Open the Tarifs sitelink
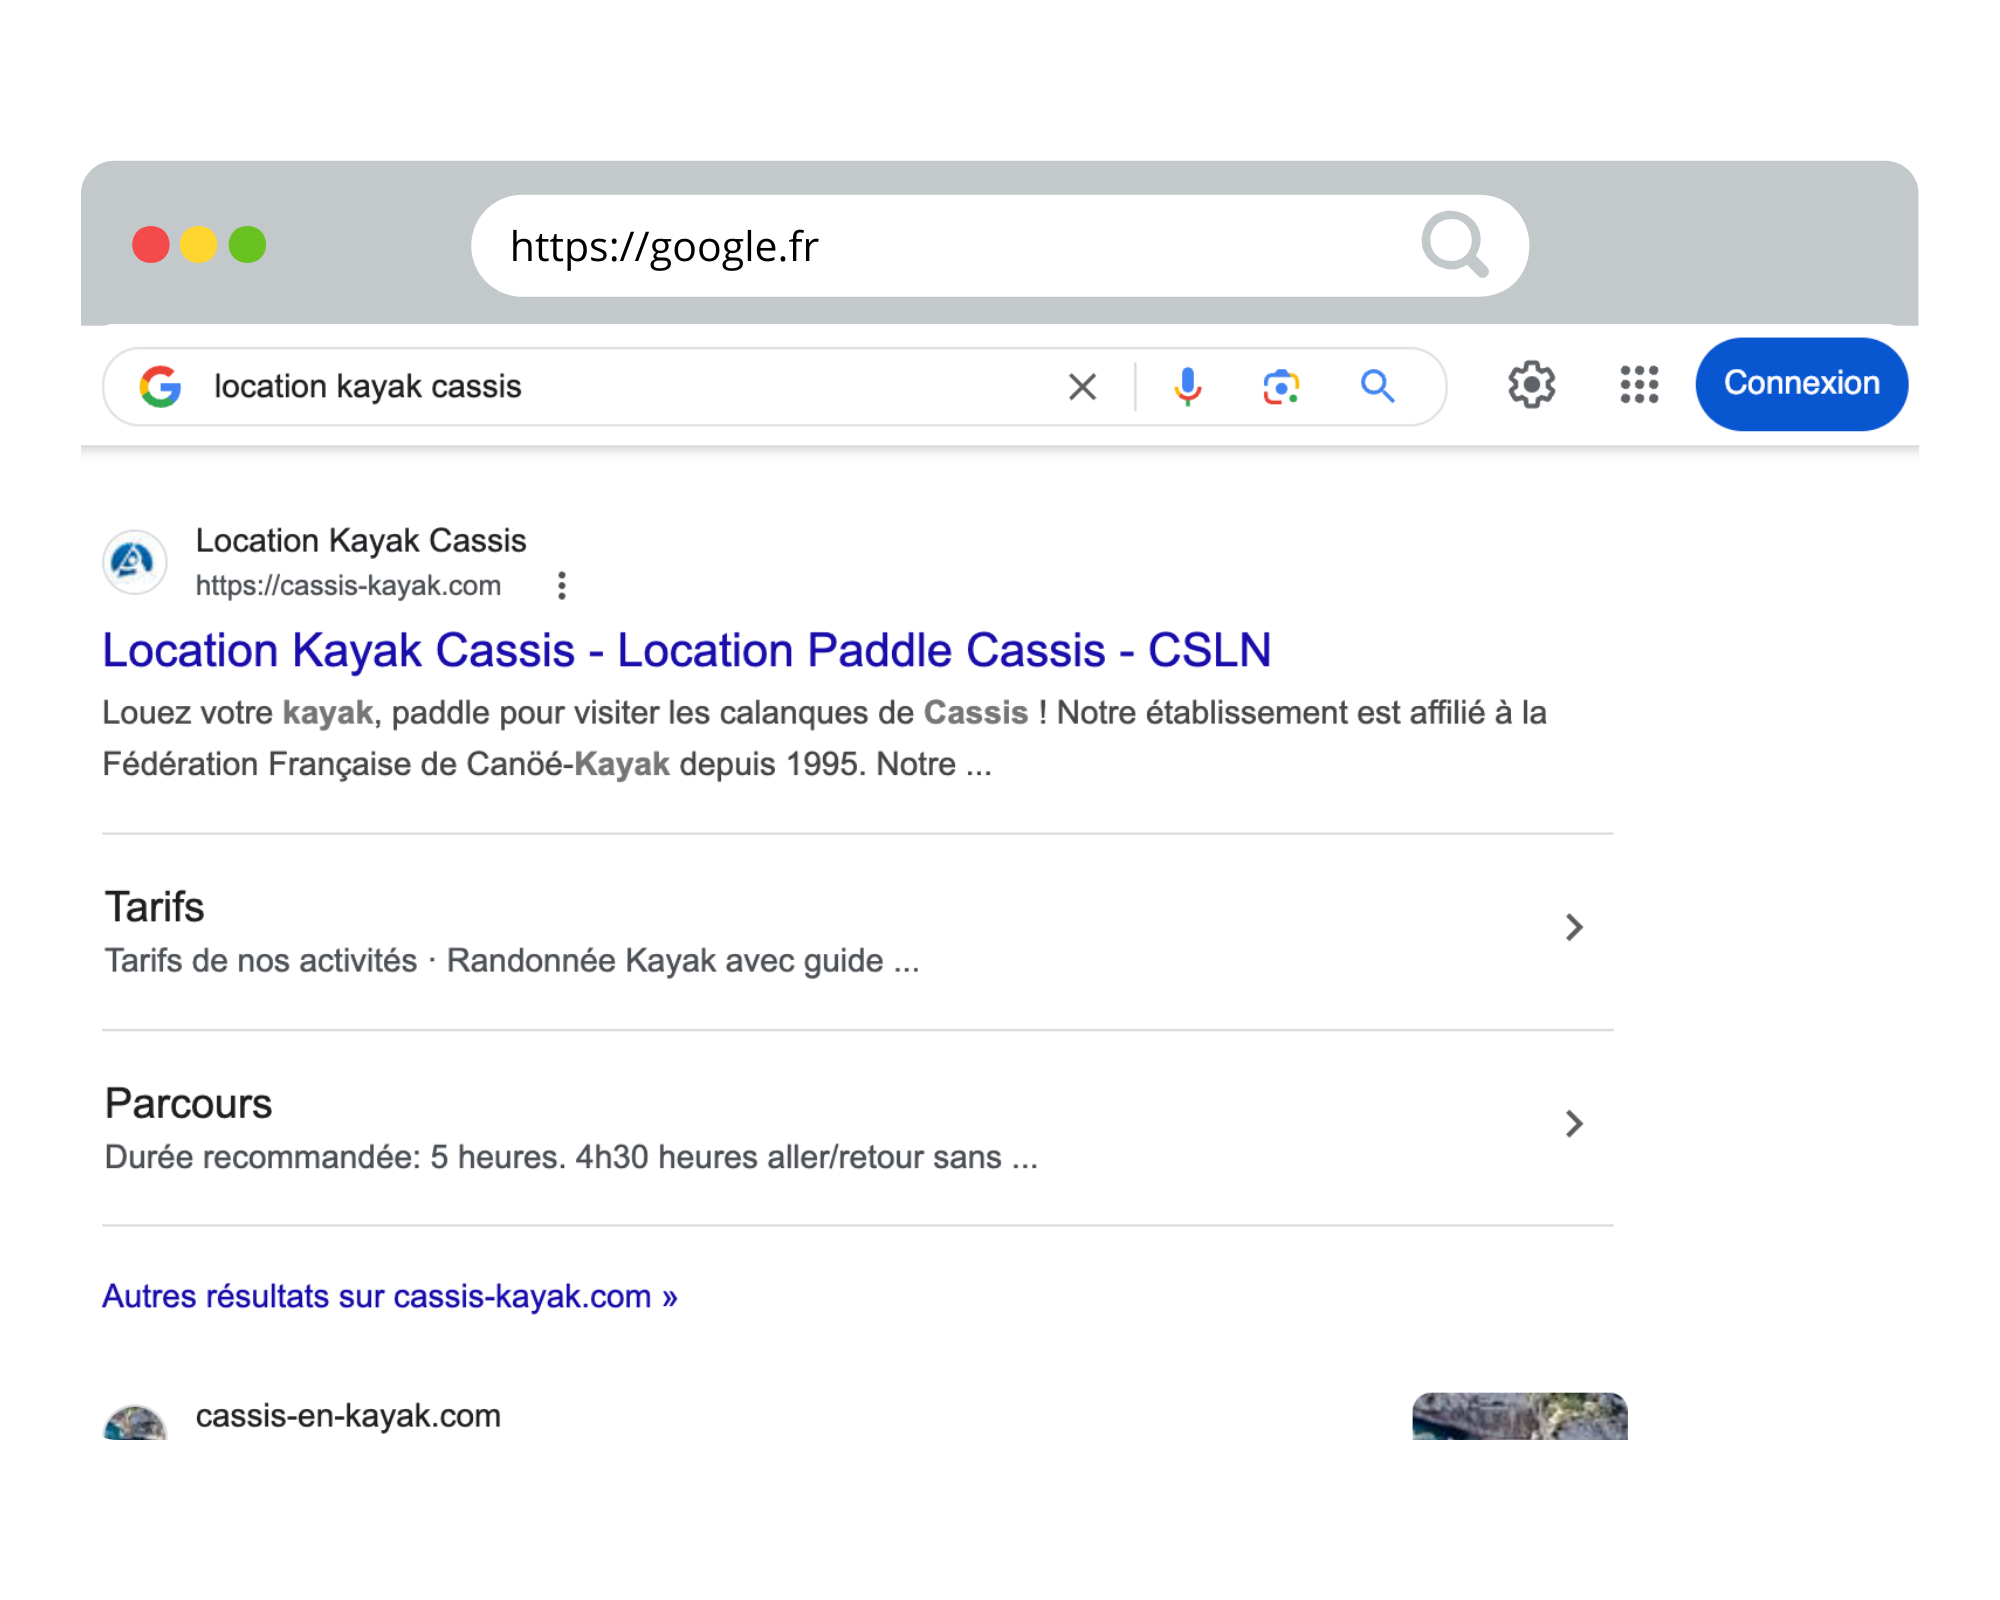The width and height of the screenshot is (2000, 1600). 858,931
